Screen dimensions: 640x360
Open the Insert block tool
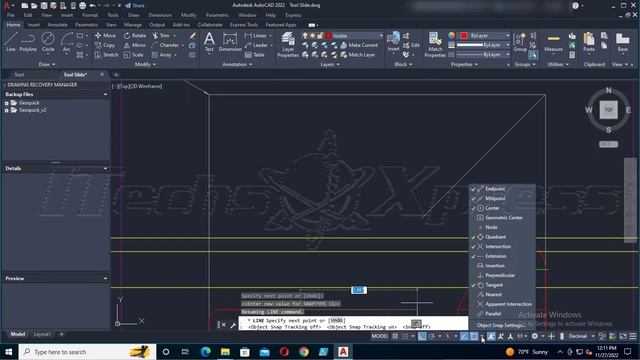[393, 42]
